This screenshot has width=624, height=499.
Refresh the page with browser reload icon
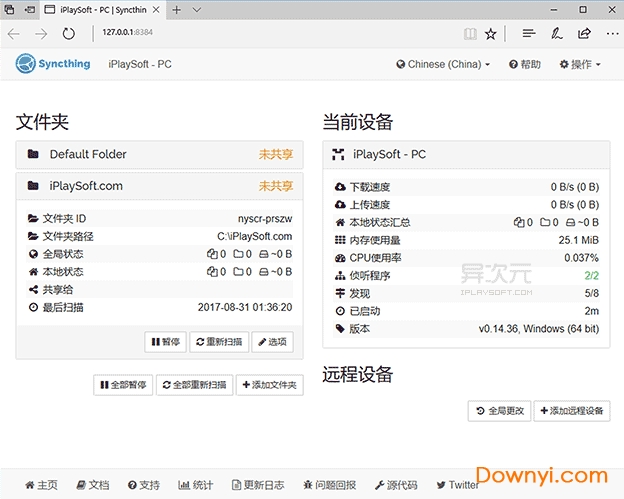pos(68,33)
